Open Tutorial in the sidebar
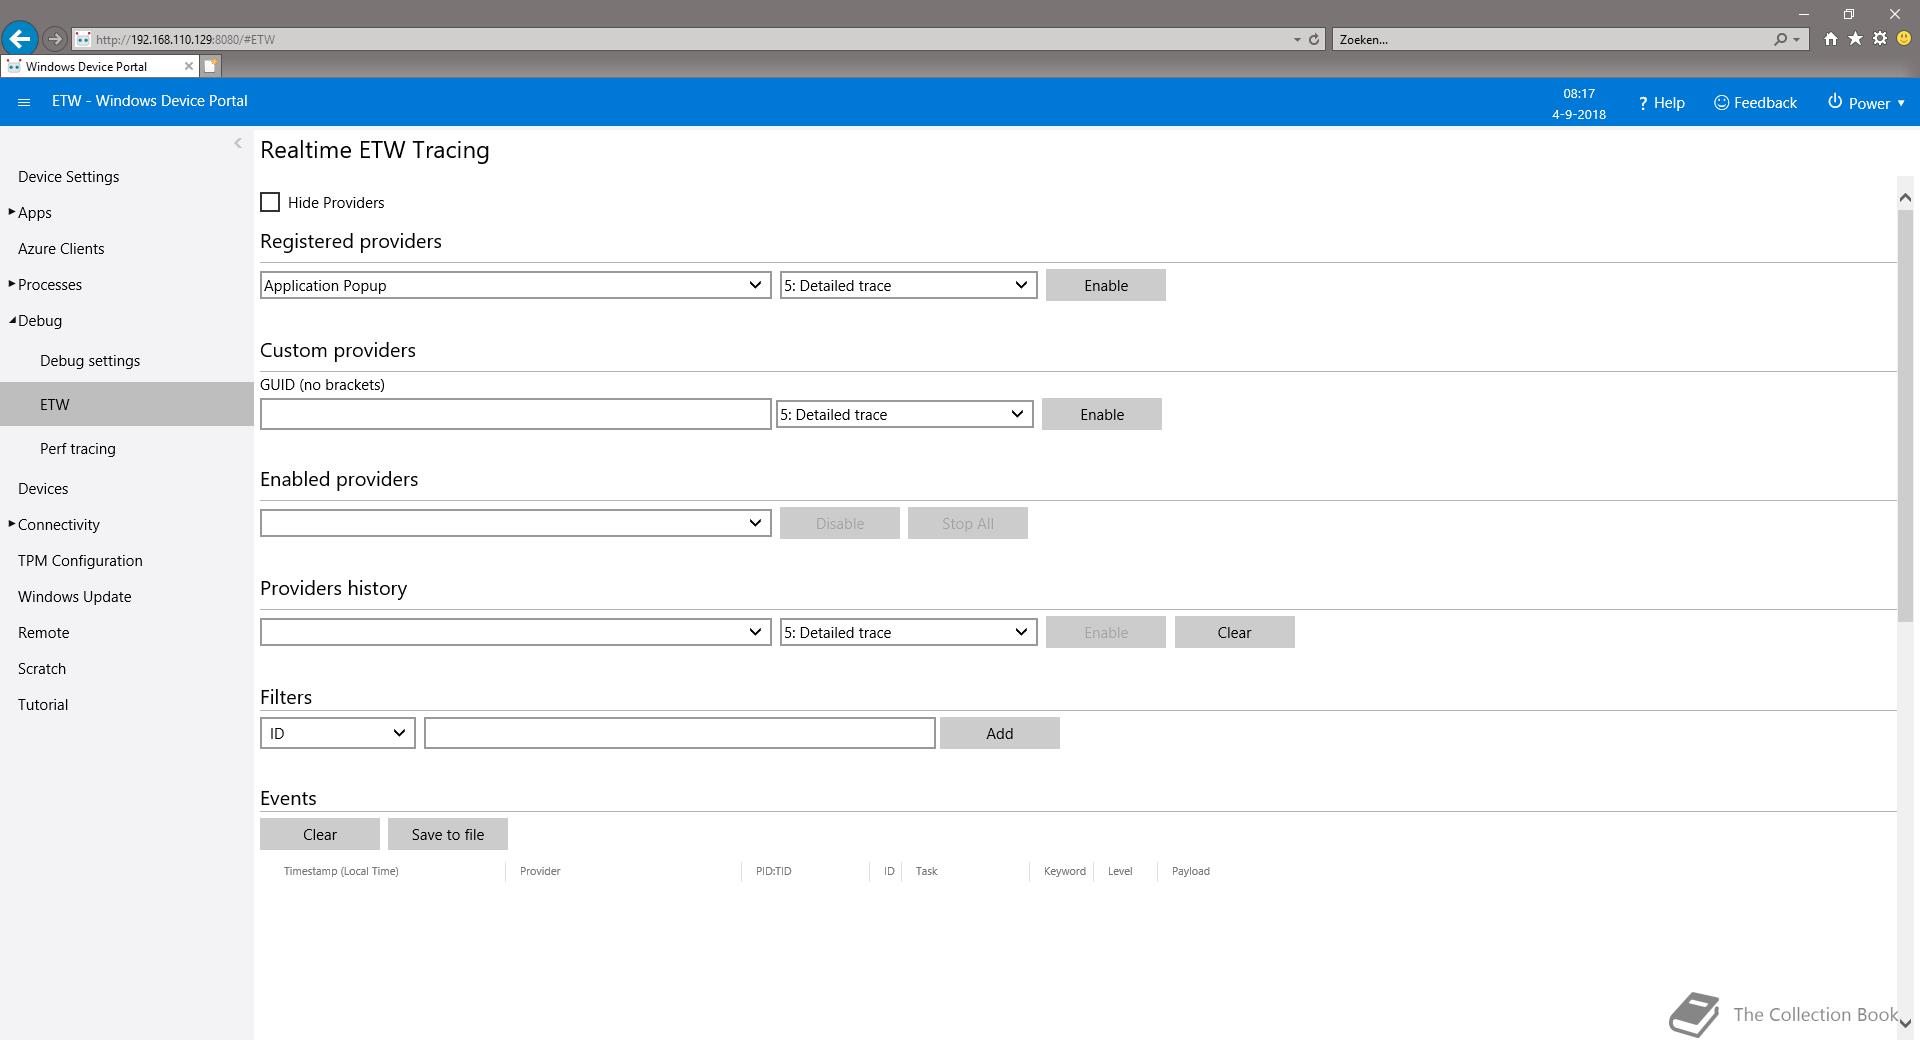This screenshot has width=1920, height=1040. pos(43,705)
